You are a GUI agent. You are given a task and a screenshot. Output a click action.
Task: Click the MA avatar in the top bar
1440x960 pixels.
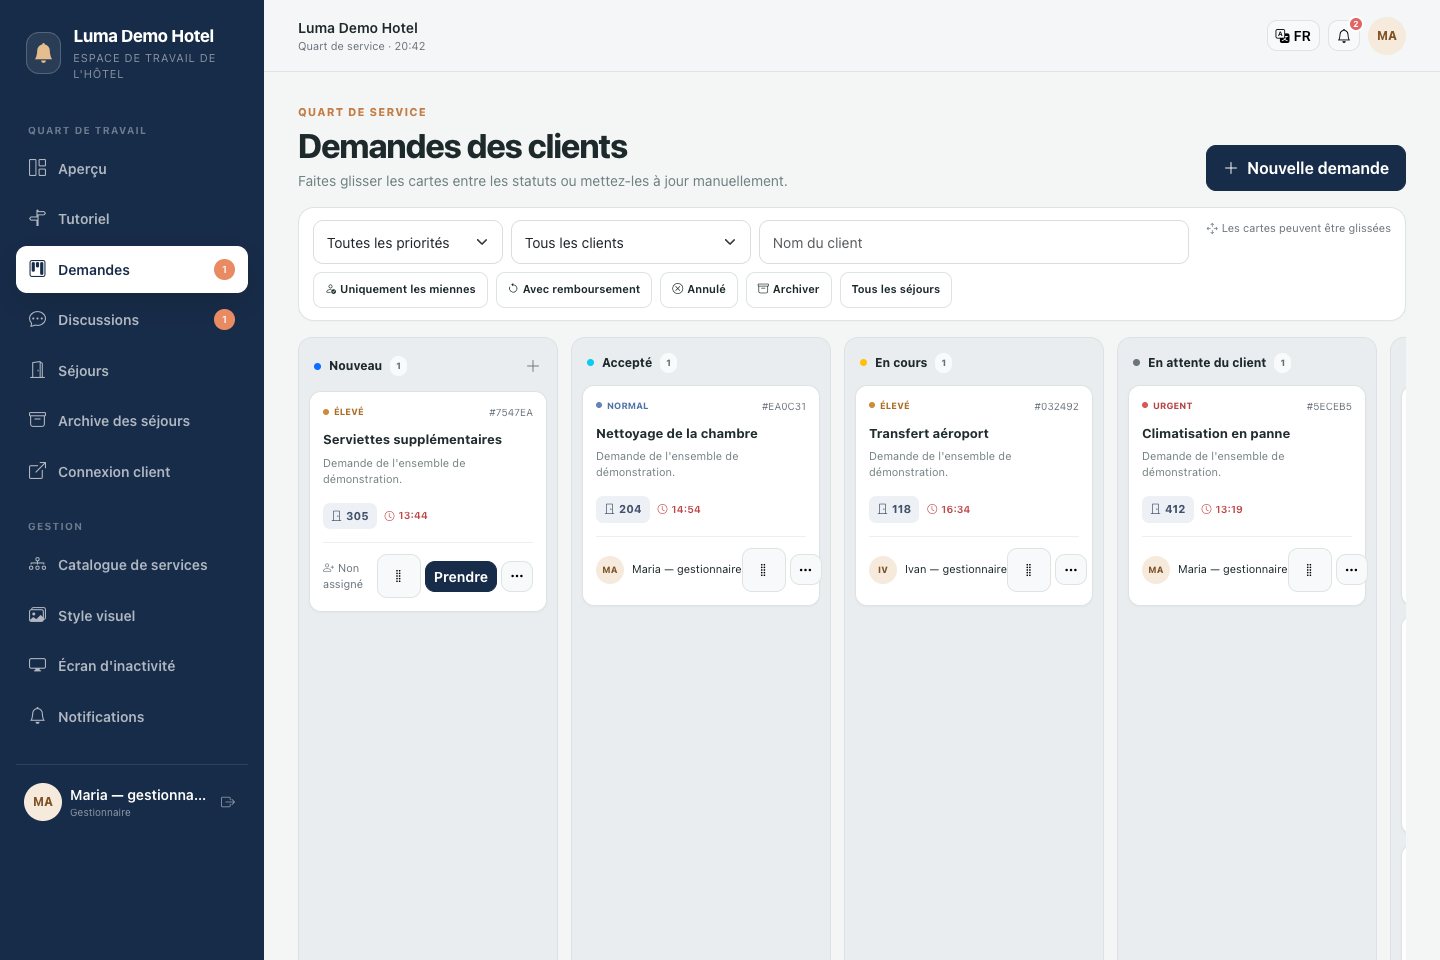[1387, 36]
